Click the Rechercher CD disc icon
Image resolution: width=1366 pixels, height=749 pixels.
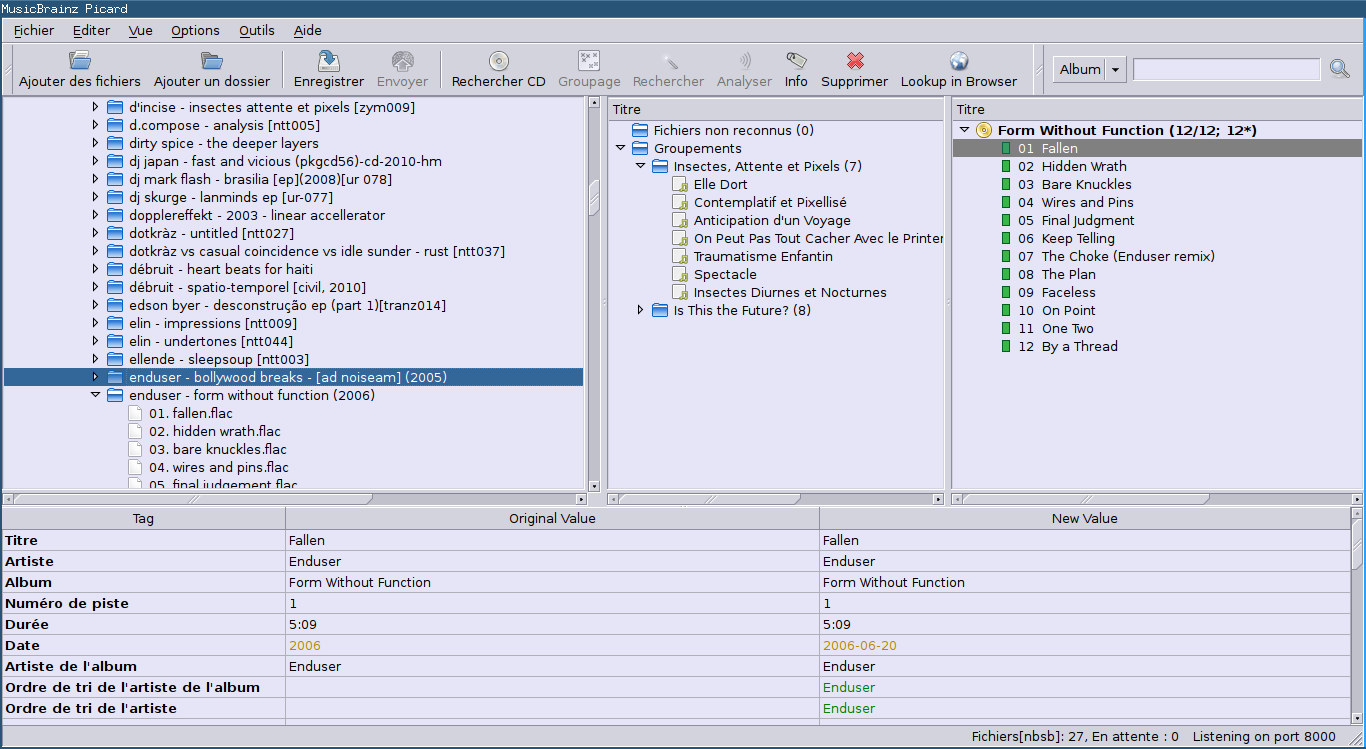[499, 61]
